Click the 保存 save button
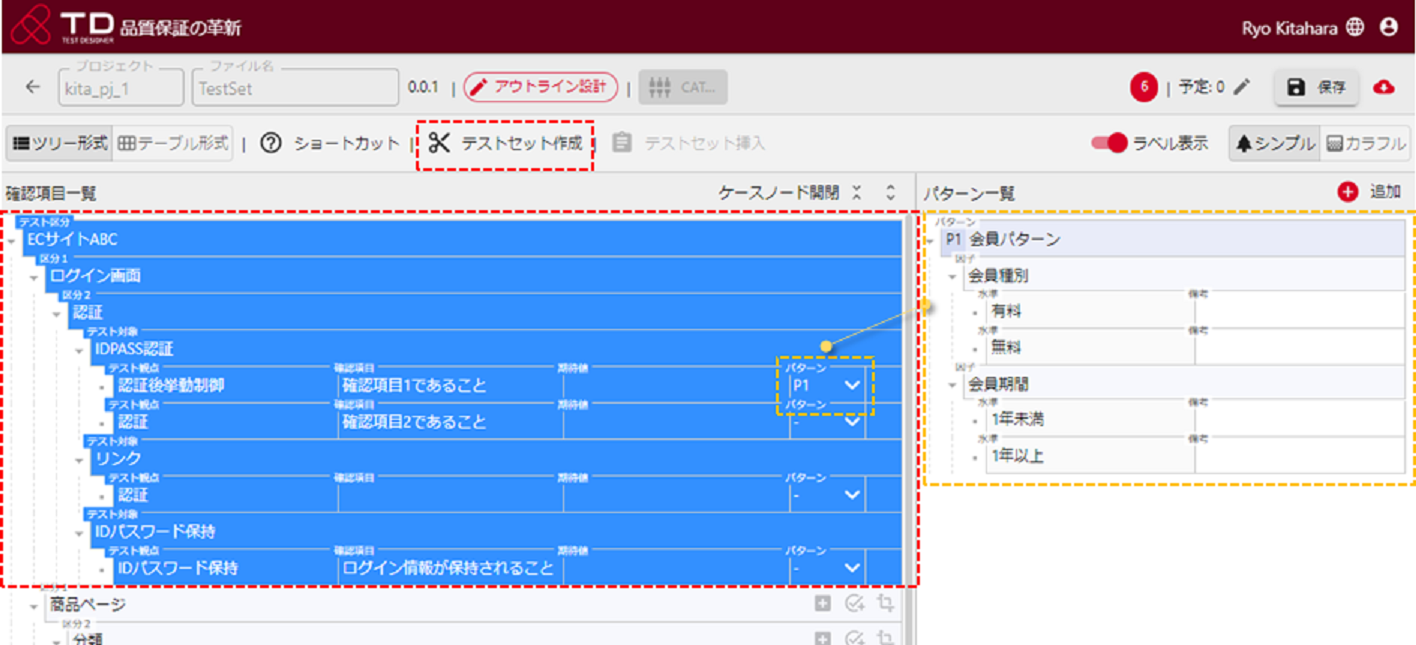The width and height of the screenshot is (1416, 645). 1317,87
